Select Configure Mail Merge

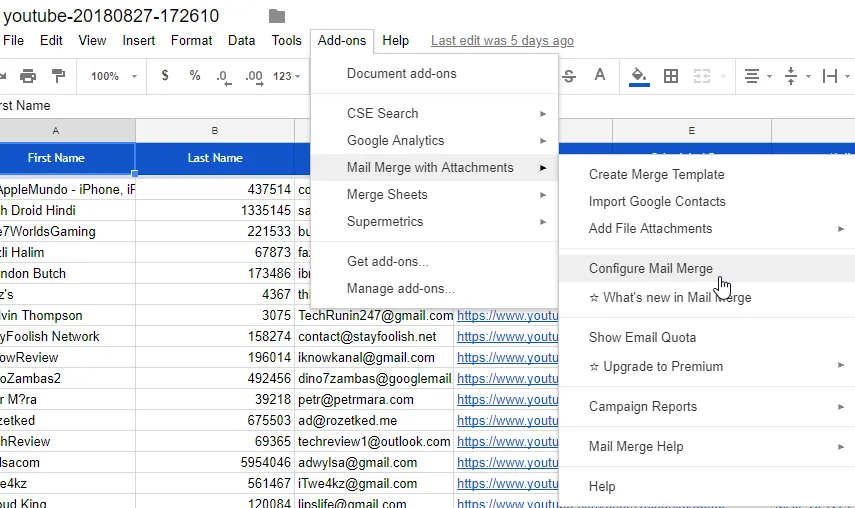point(707,269)
